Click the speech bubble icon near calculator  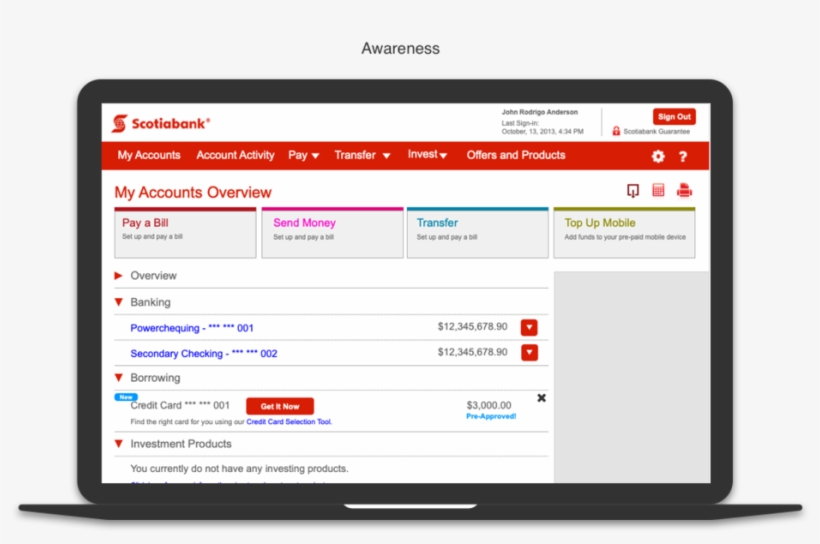[x=633, y=191]
